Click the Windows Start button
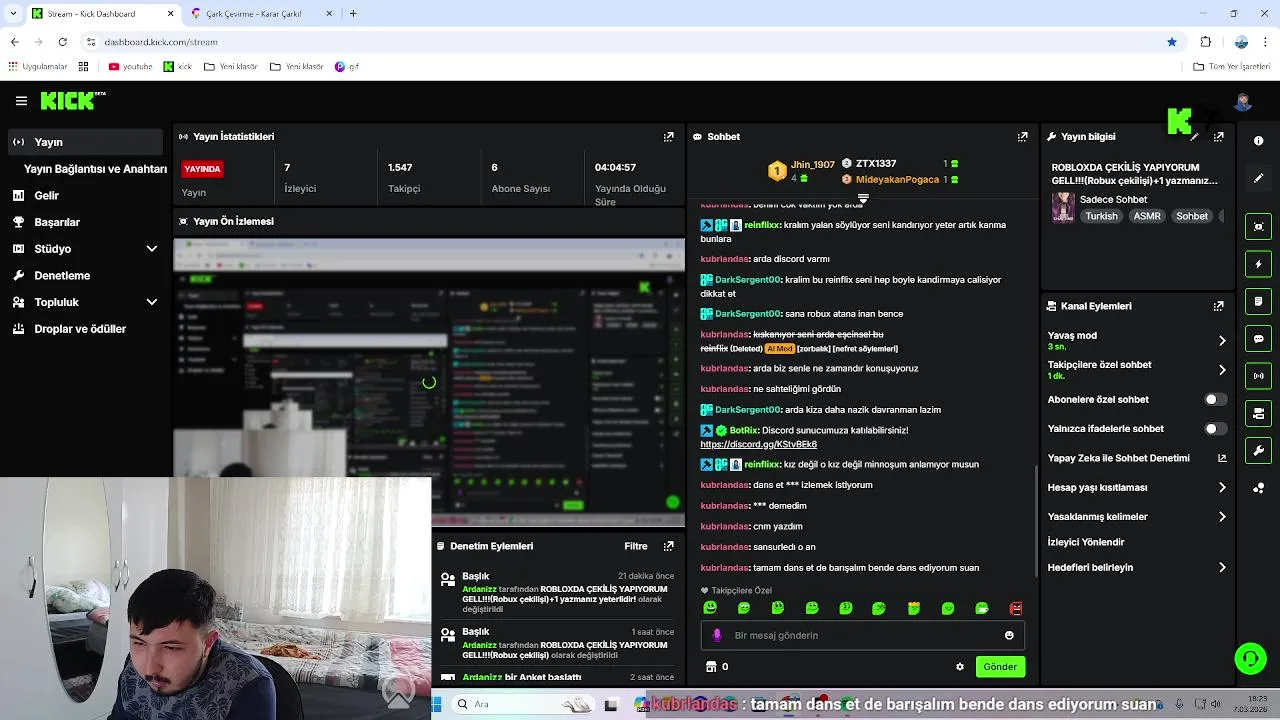 (437, 704)
